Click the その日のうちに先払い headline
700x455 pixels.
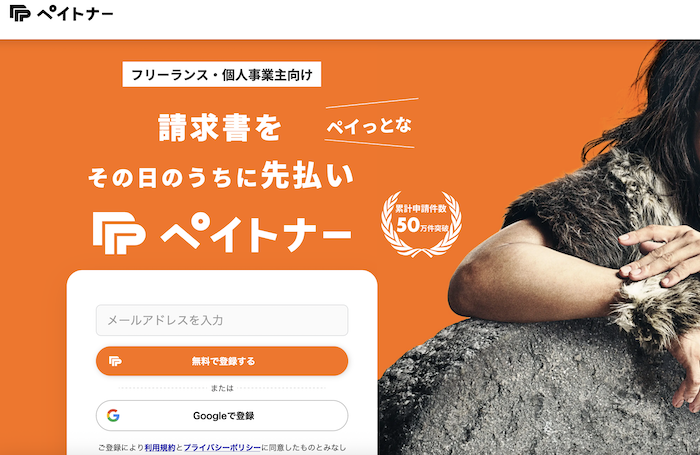tap(221, 176)
